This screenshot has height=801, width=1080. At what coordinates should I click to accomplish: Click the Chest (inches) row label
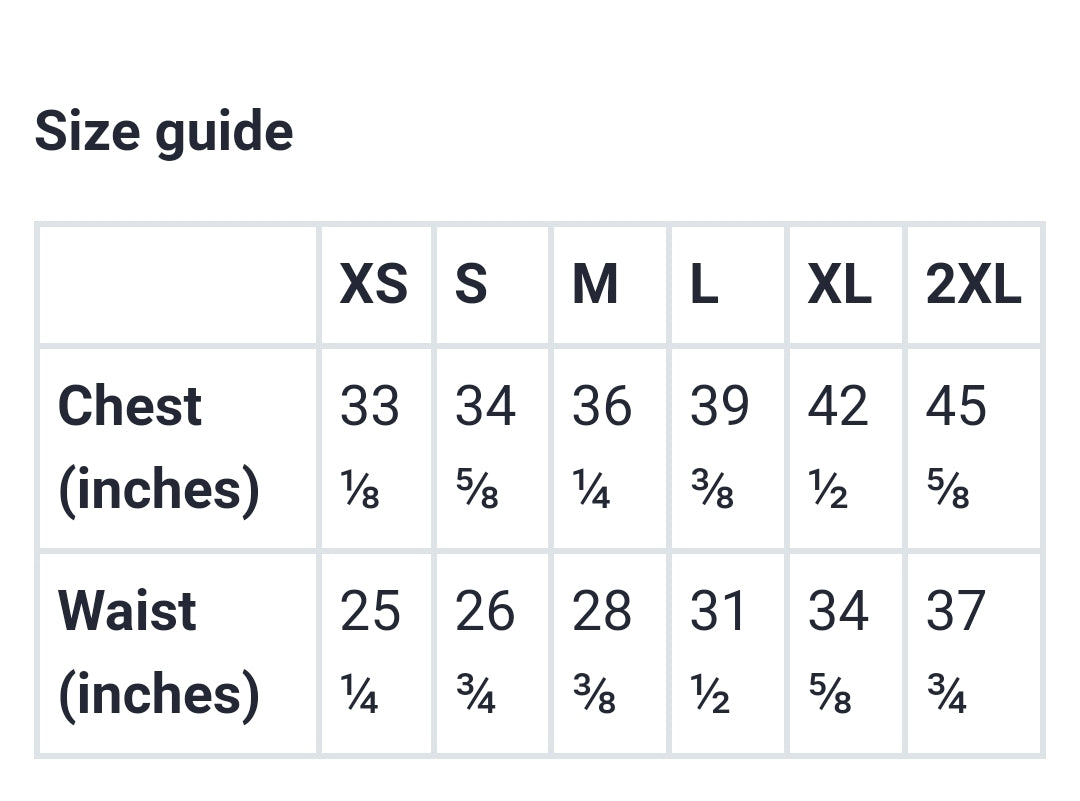click(158, 447)
